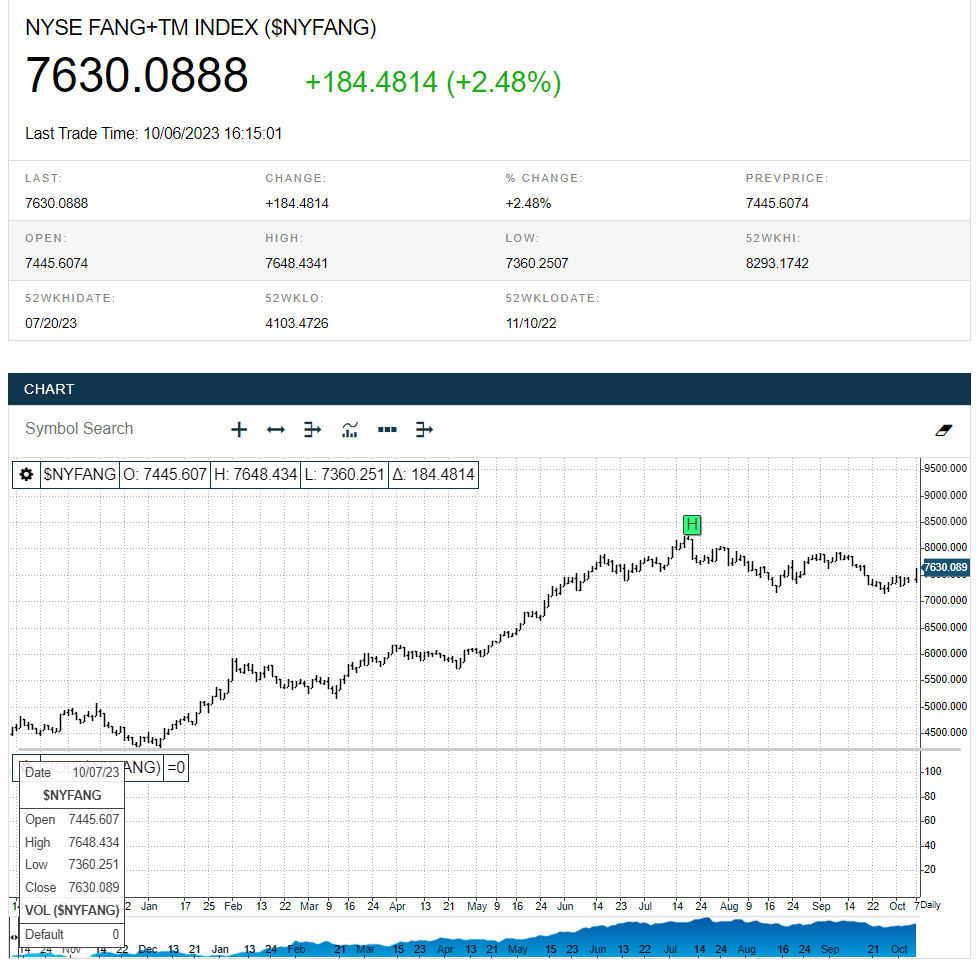Click the Jul label on the date axis
This screenshot has height=972, width=980.
click(x=645, y=906)
